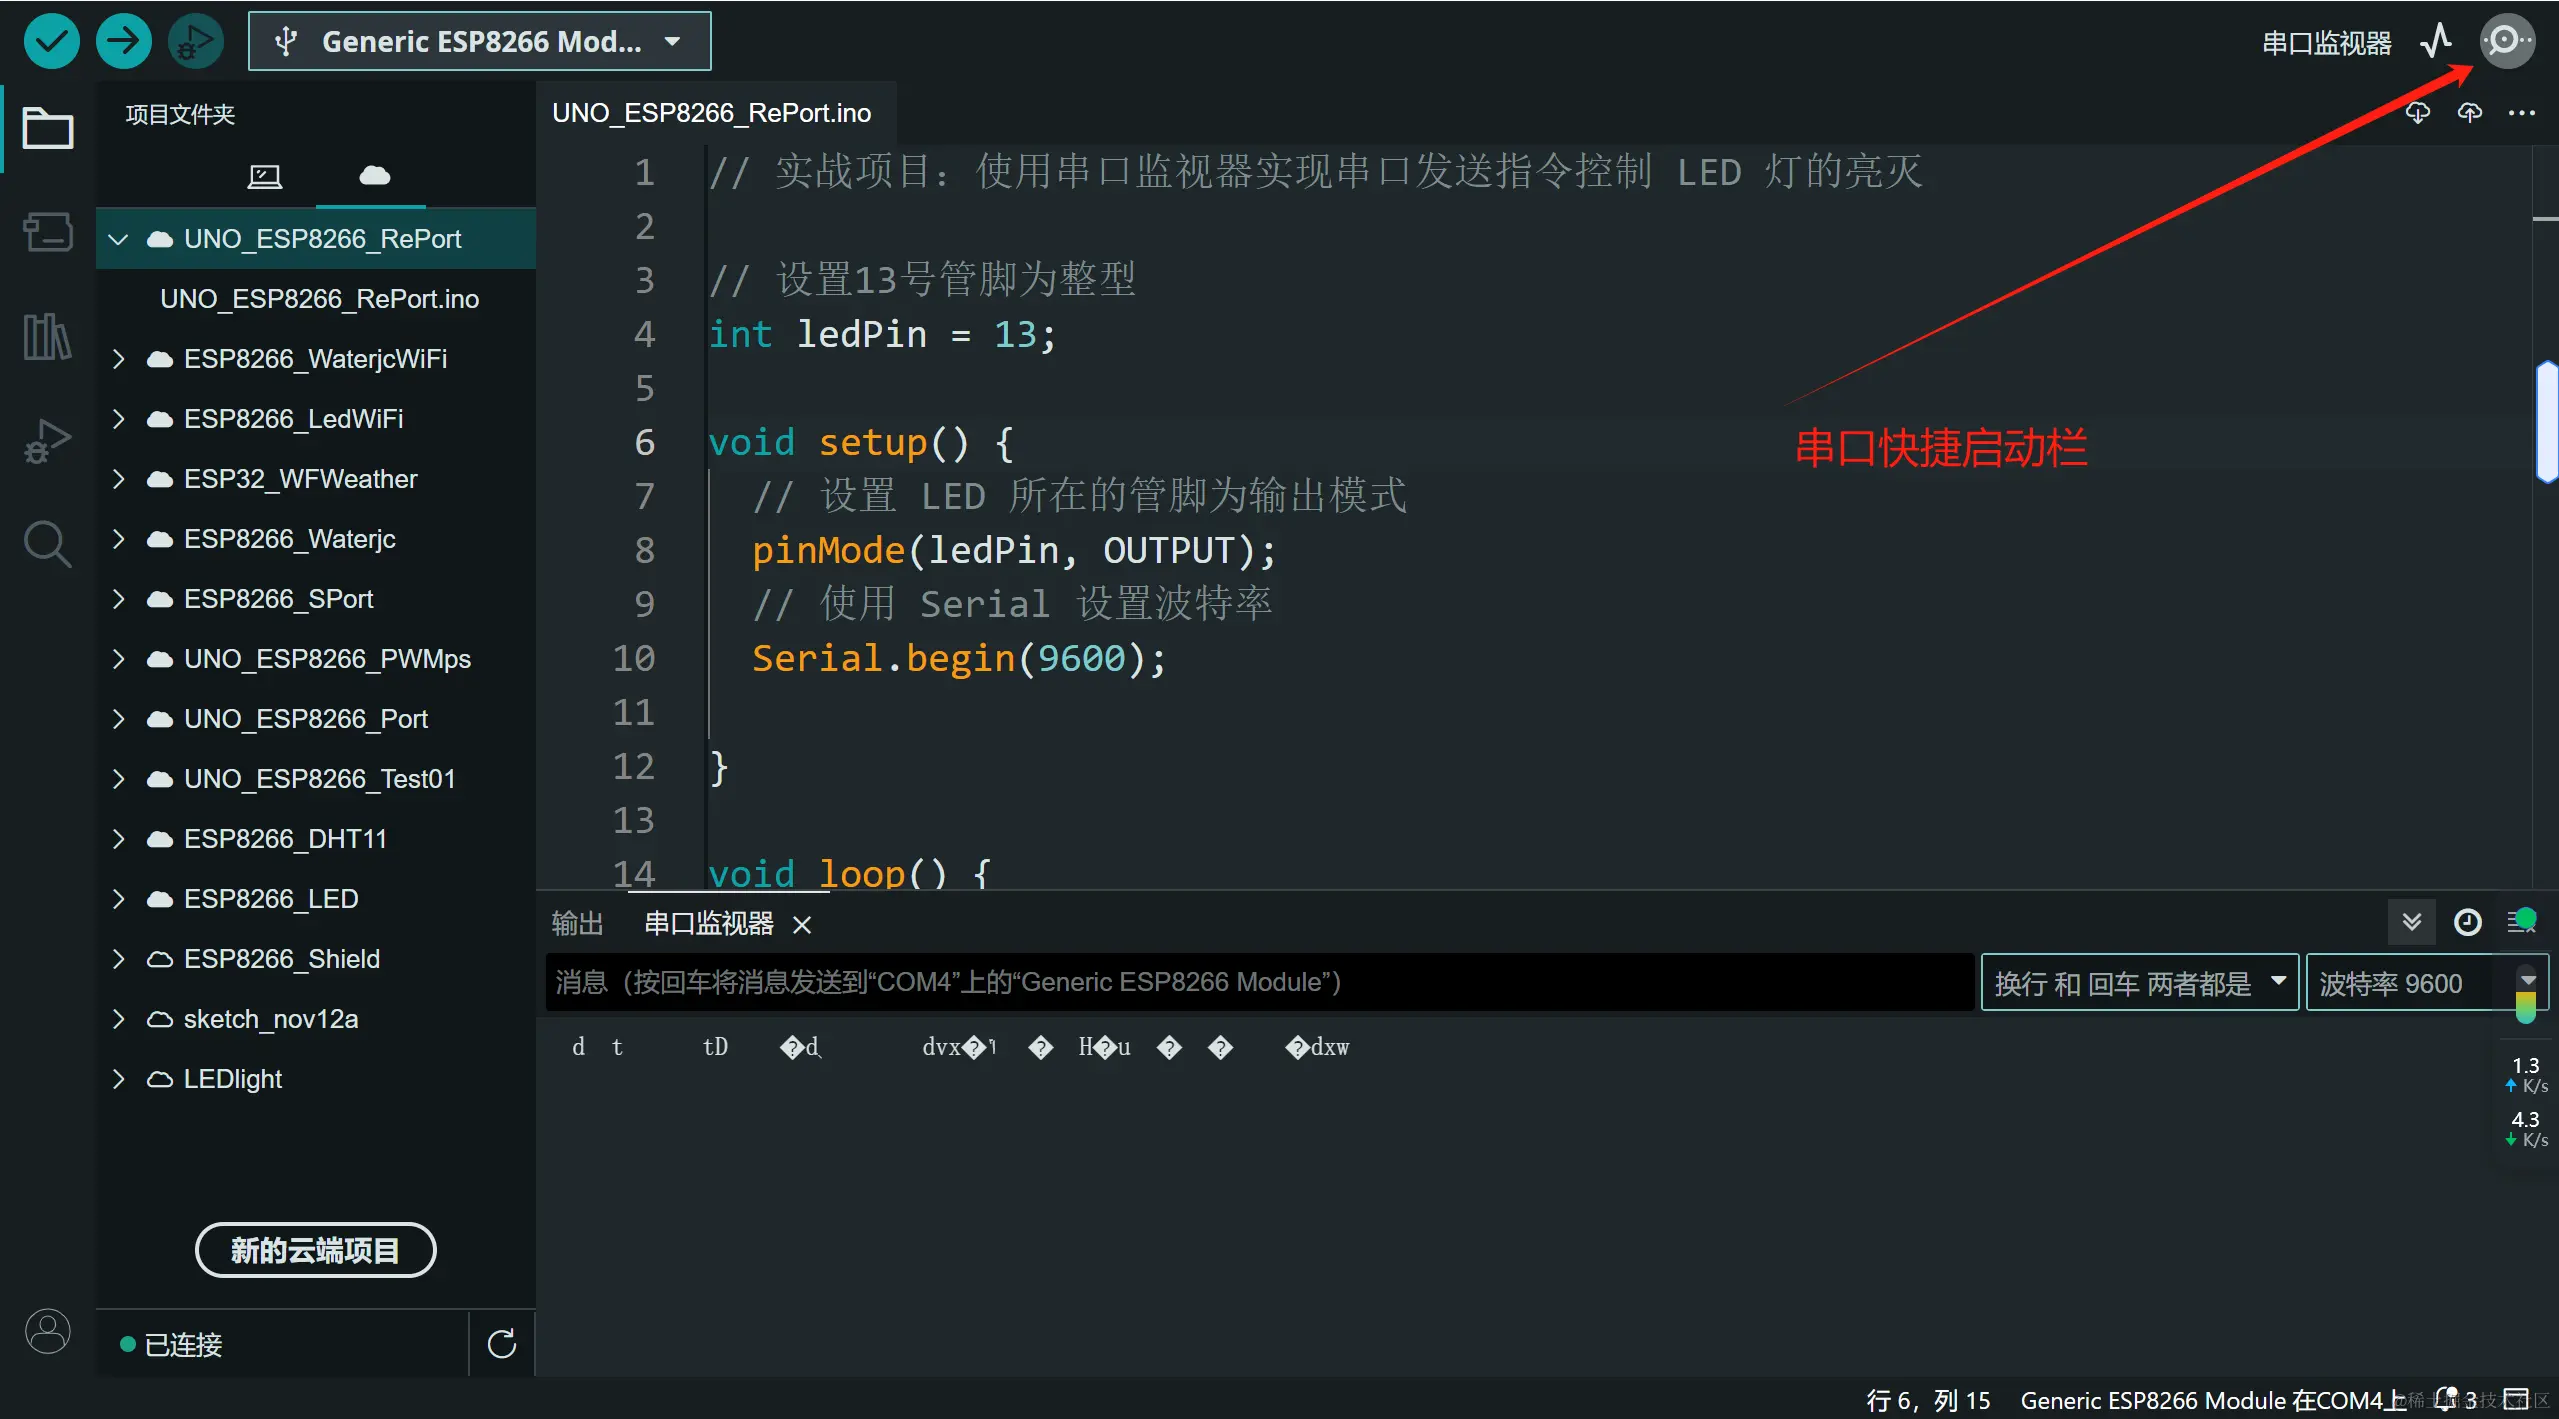This screenshot has height=1419, width=2559.
Task: Click the 新的云端项目 new cloud sketch button
Action: [315, 1250]
